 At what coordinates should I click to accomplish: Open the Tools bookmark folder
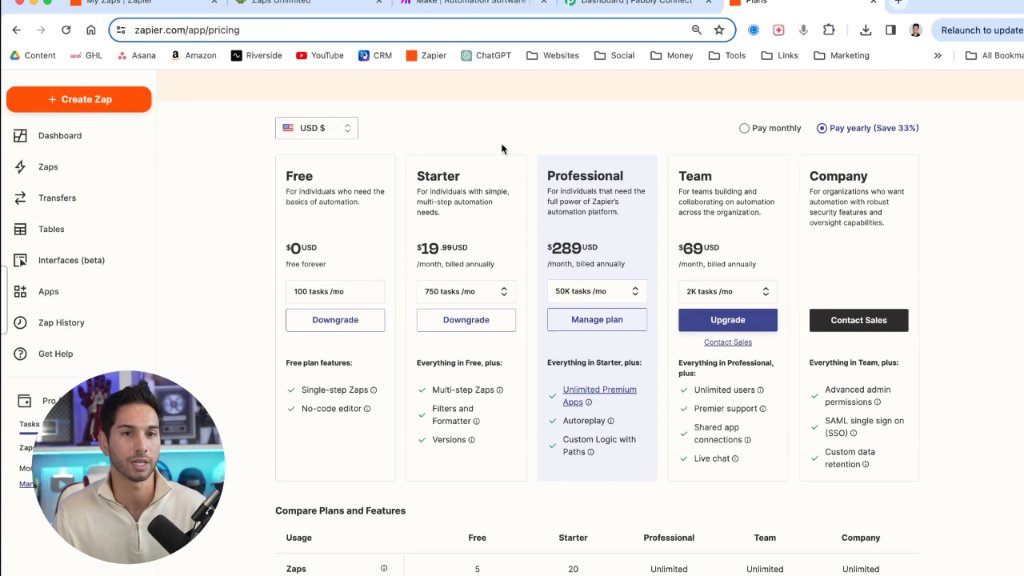click(727, 56)
